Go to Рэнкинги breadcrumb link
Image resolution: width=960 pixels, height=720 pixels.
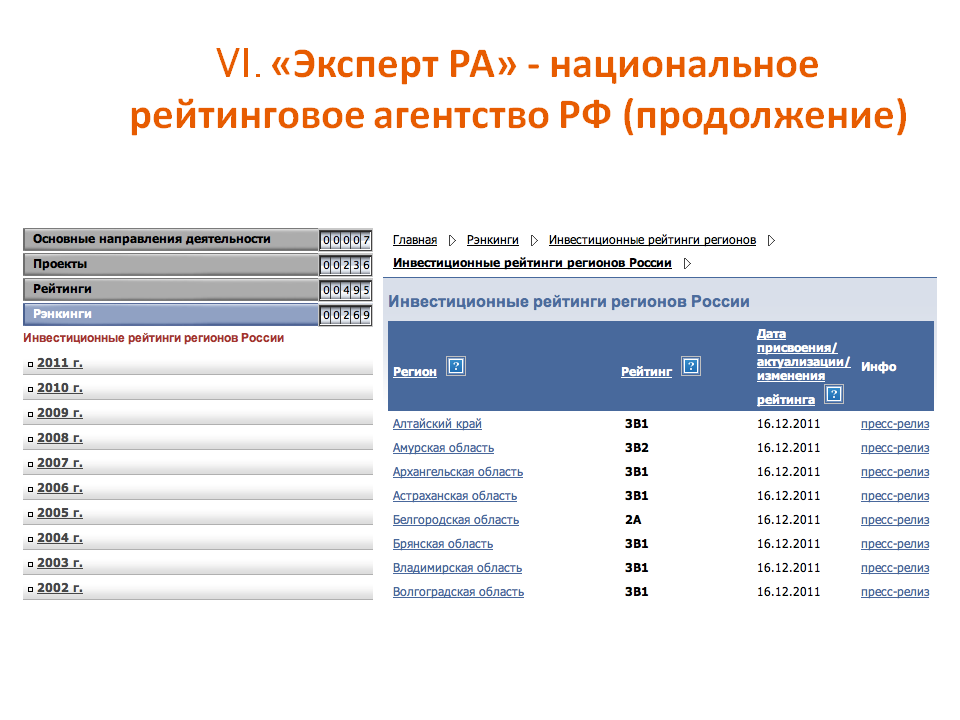tap(492, 240)
